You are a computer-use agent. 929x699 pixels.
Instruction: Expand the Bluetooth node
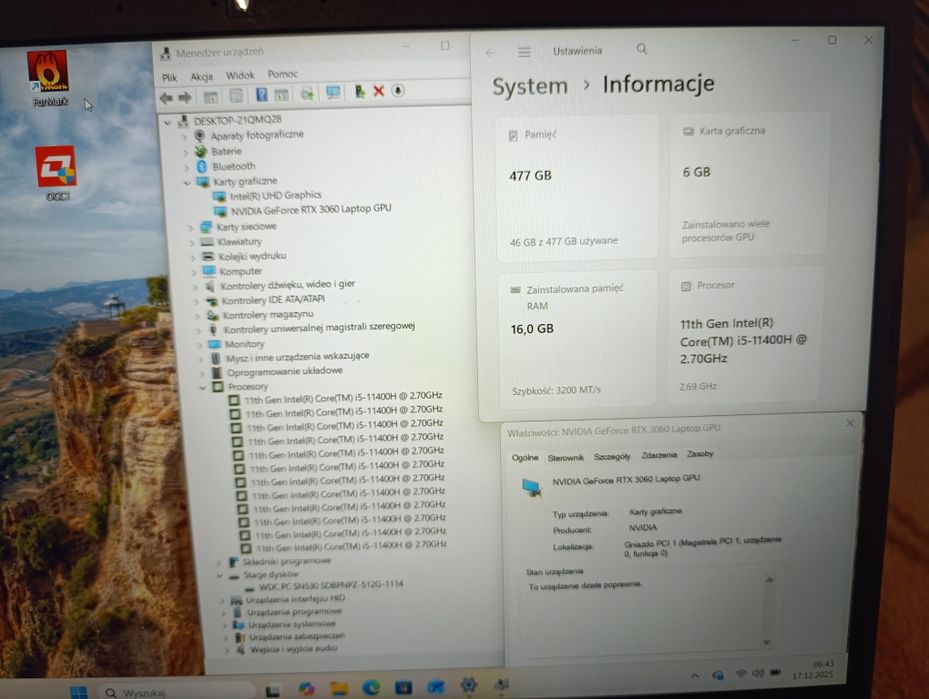(x=187, y=168)
